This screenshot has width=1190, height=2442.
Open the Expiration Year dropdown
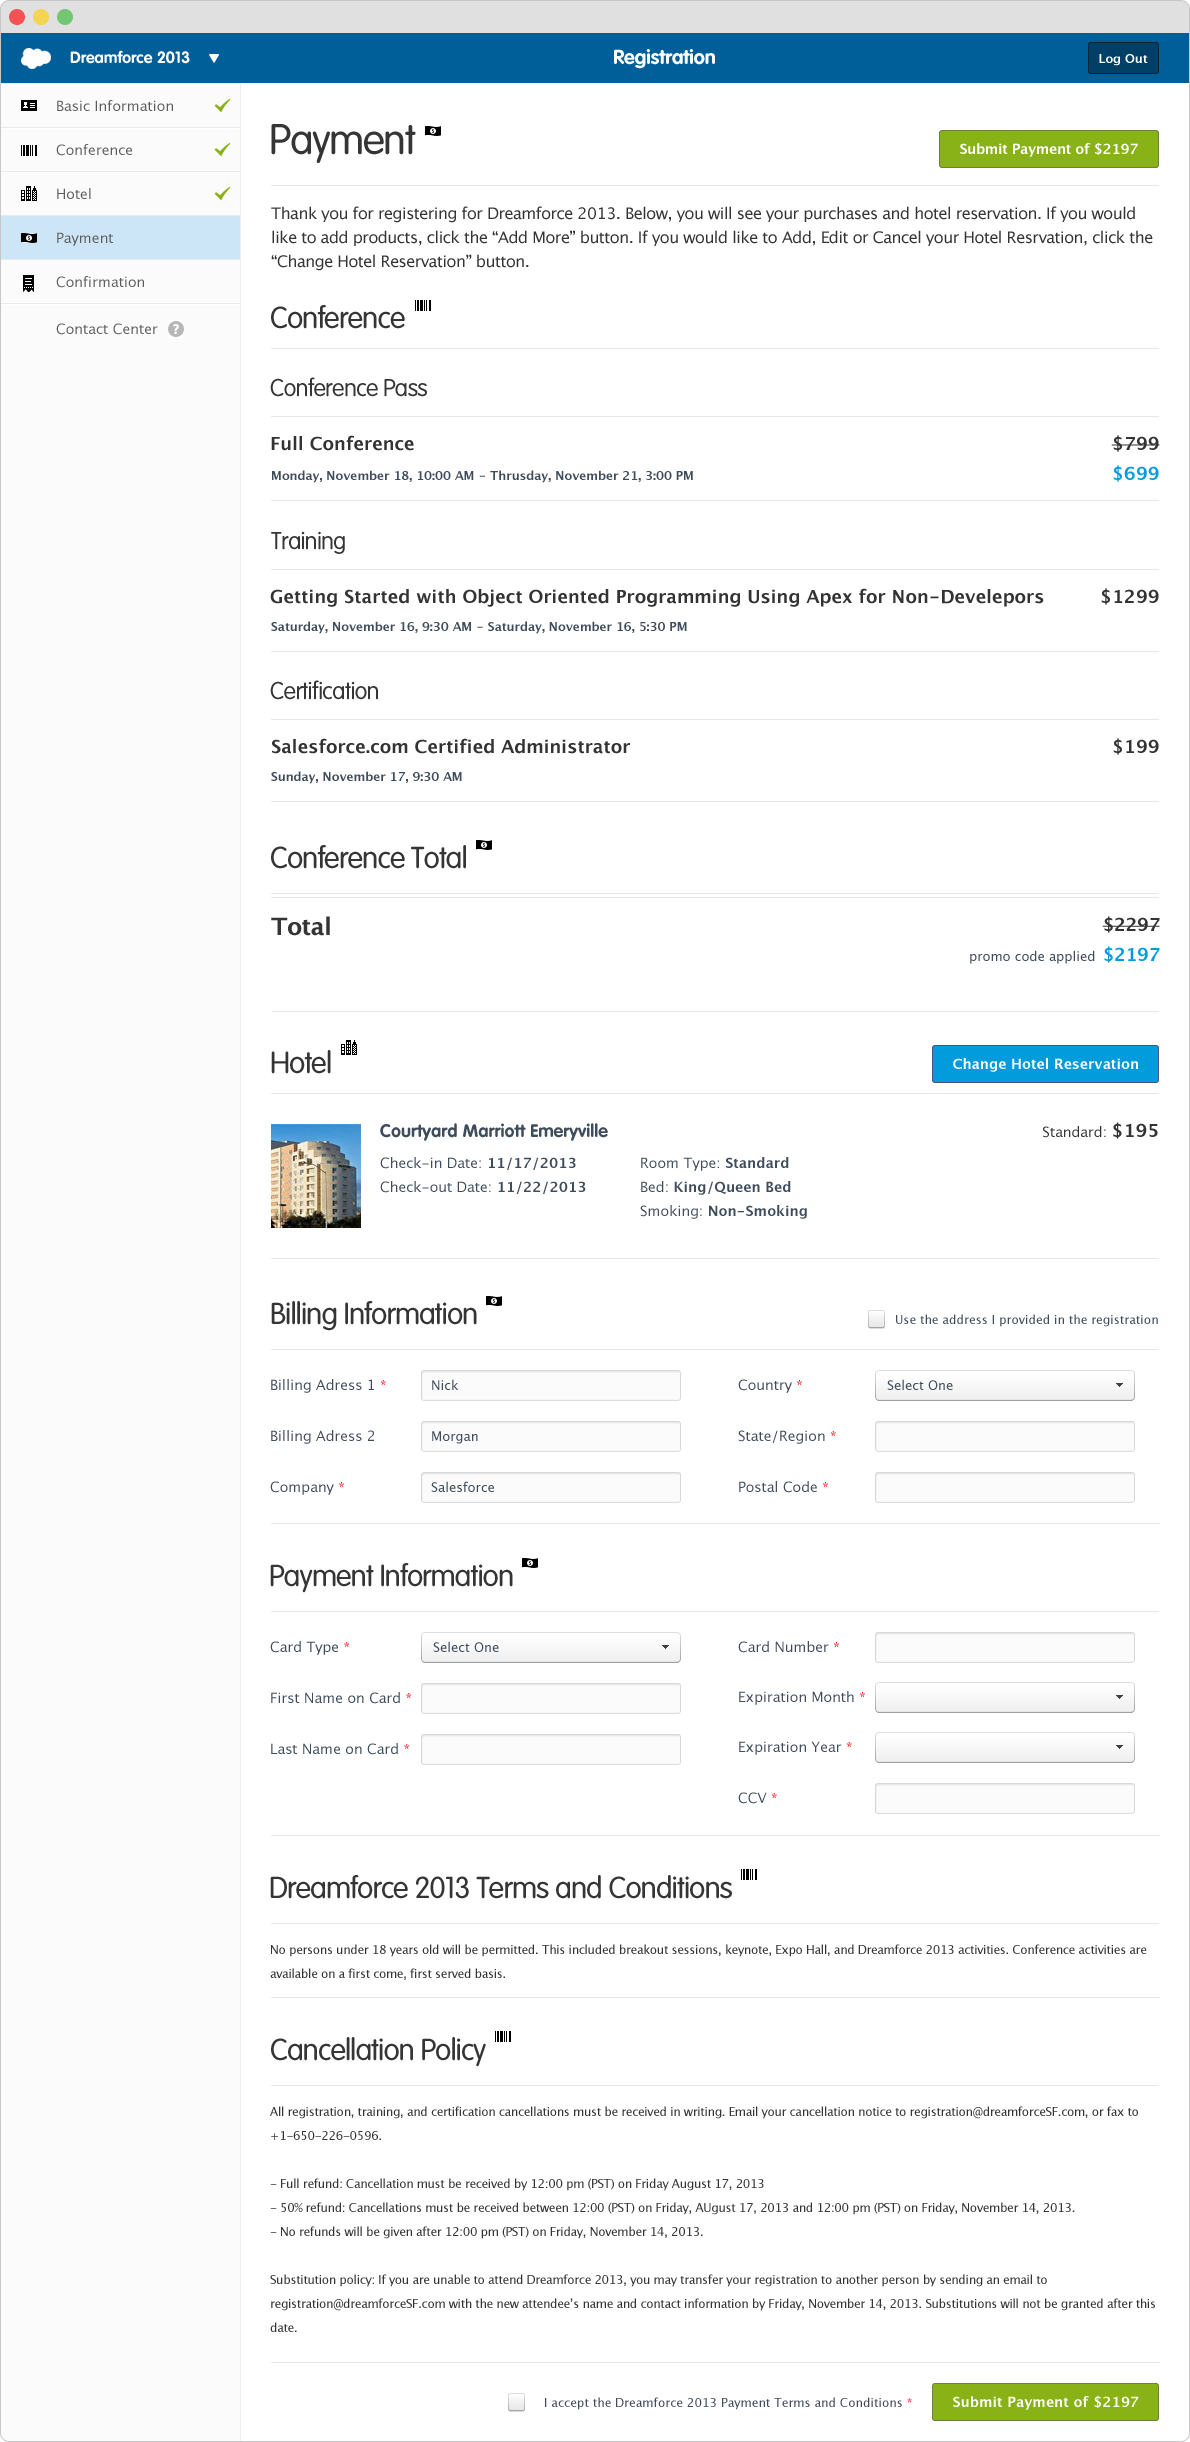pos(1004,1747)
